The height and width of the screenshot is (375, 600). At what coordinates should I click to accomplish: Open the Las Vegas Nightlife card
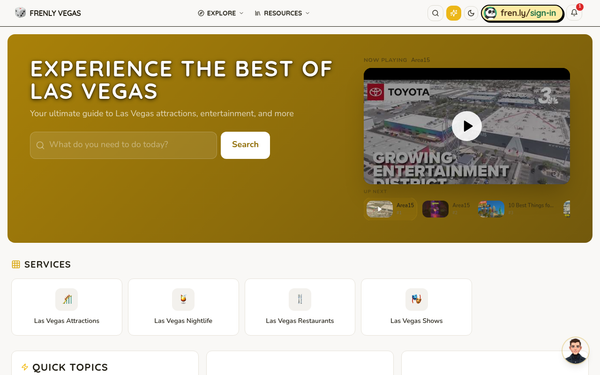point(183,307)
